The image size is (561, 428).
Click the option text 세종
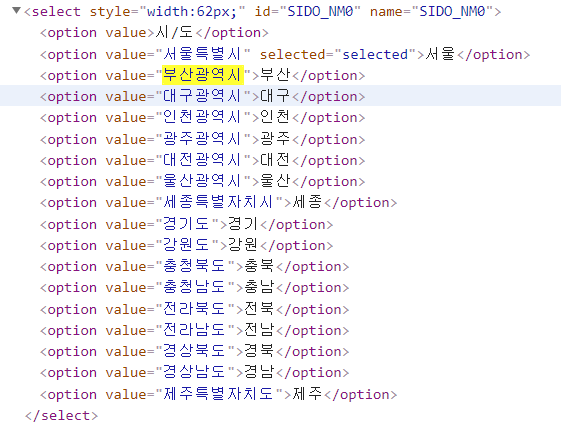[x=307, y=203]
